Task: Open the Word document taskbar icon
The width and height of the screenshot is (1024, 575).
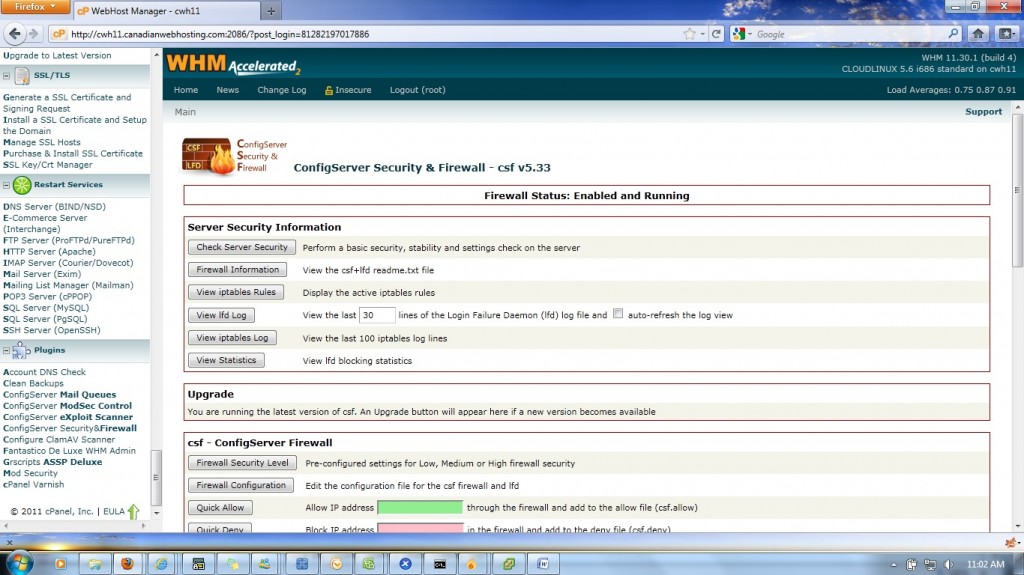Action: 542,563
